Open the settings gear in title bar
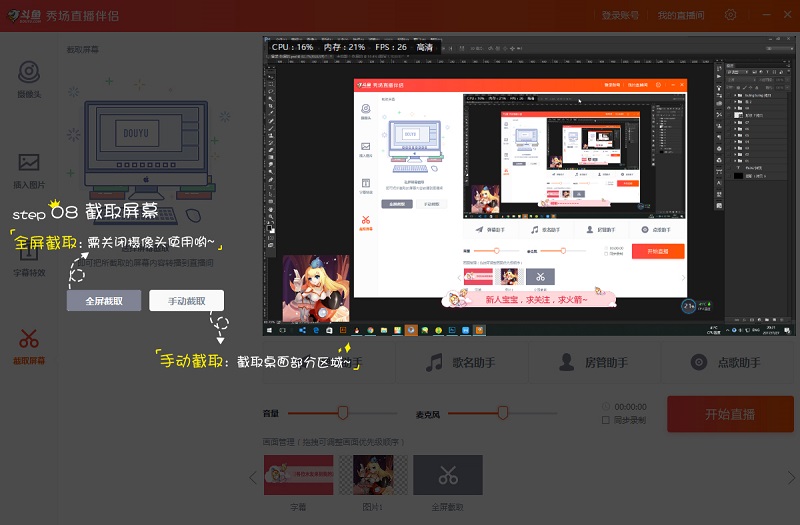Image resolution: width=800 pixels, height=525 pixels. click(731, 15)
